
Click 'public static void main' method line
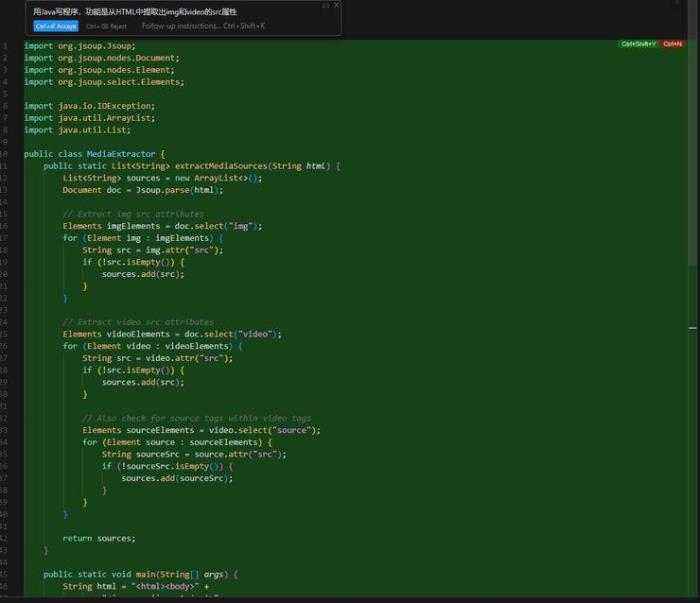click(x=140, y=575)
